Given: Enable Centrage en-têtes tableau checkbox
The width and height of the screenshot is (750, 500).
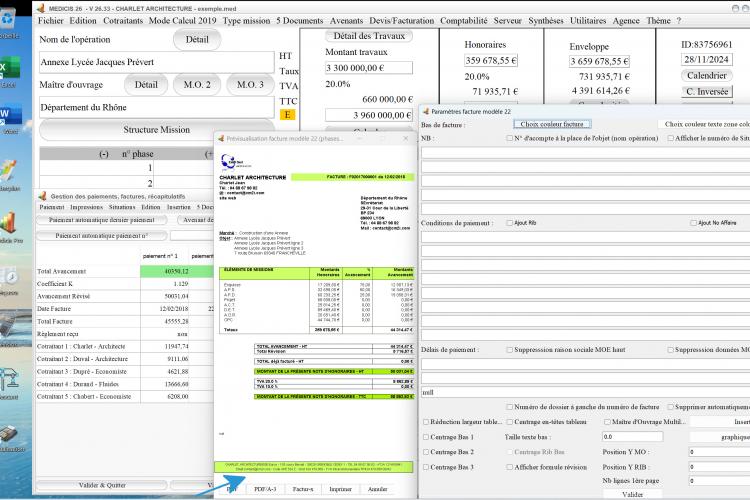Looking at the screenshot, I should 509,422.
